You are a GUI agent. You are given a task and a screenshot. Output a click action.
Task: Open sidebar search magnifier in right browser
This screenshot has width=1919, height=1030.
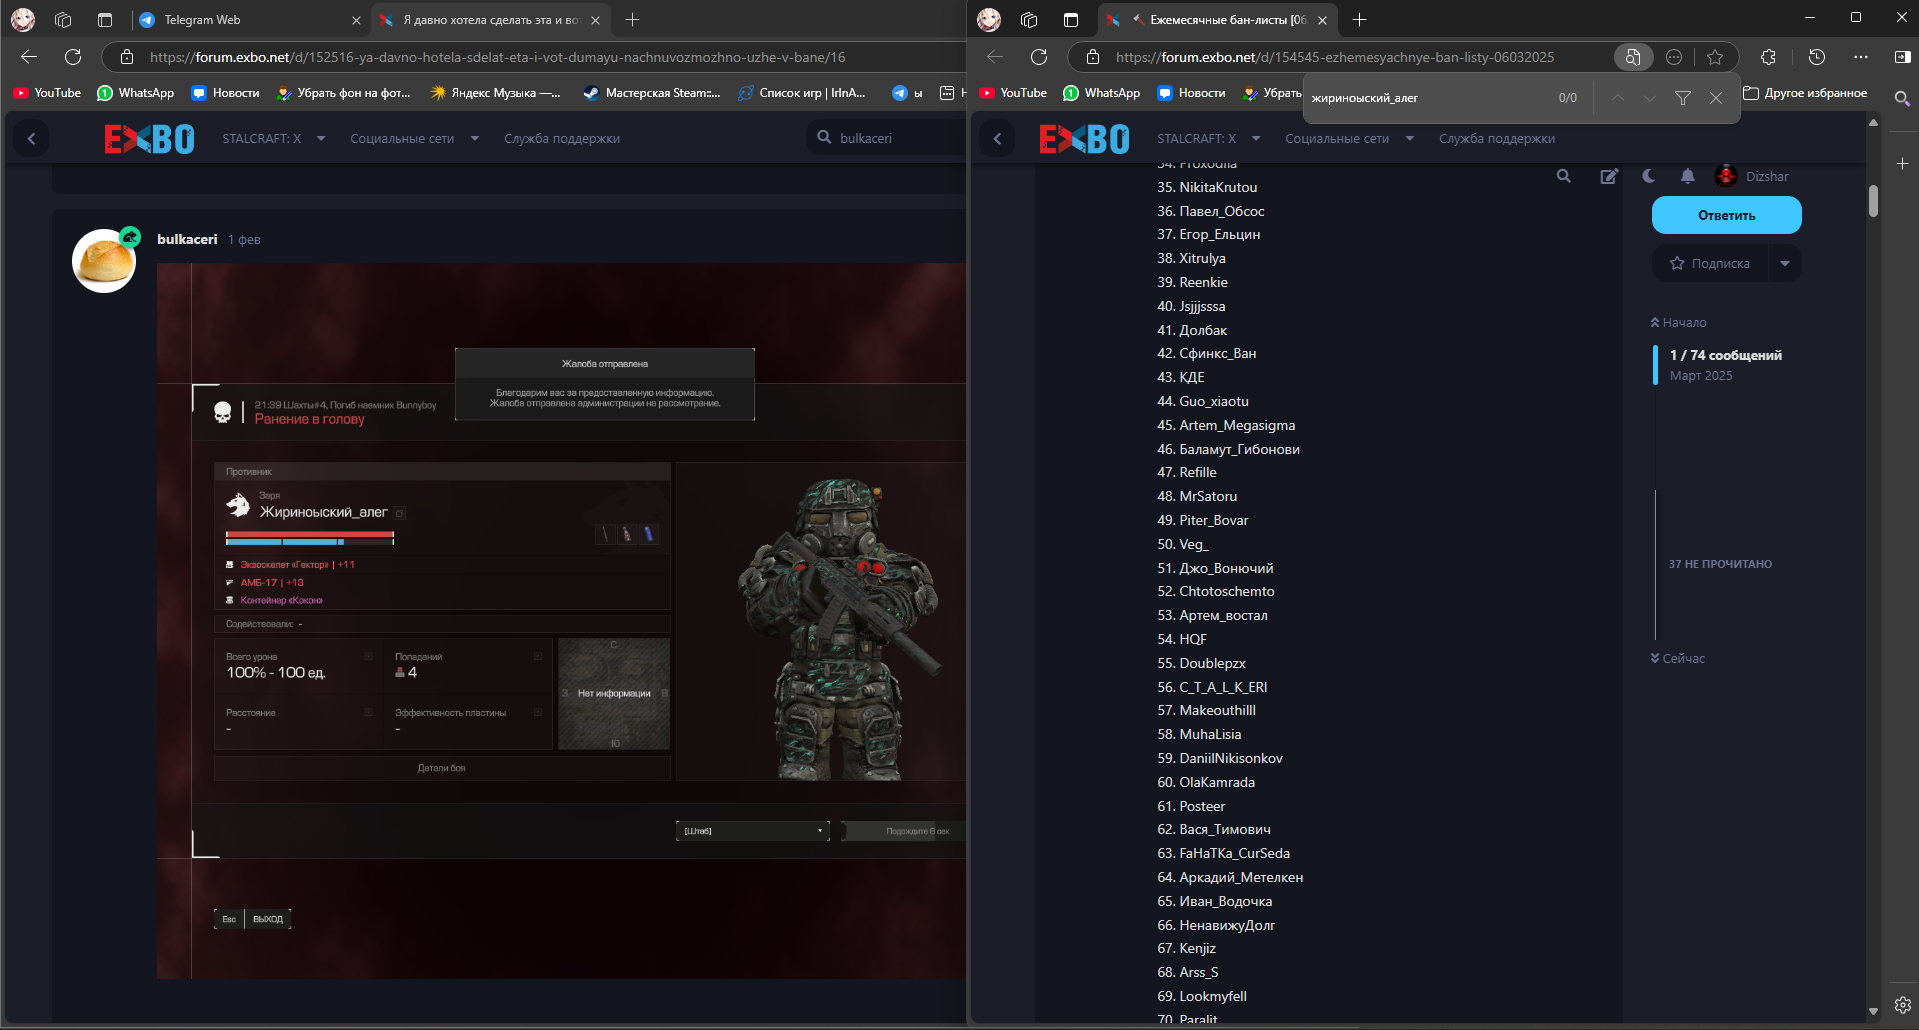[x=1902, y=98]
